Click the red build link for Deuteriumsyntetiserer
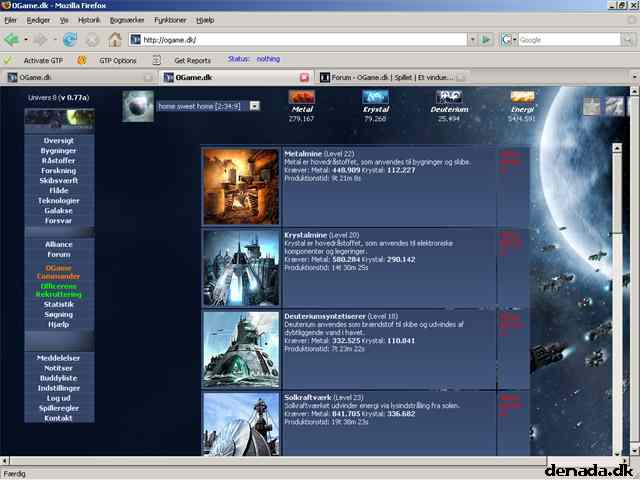640x480 pixels. tap(511, 325)
